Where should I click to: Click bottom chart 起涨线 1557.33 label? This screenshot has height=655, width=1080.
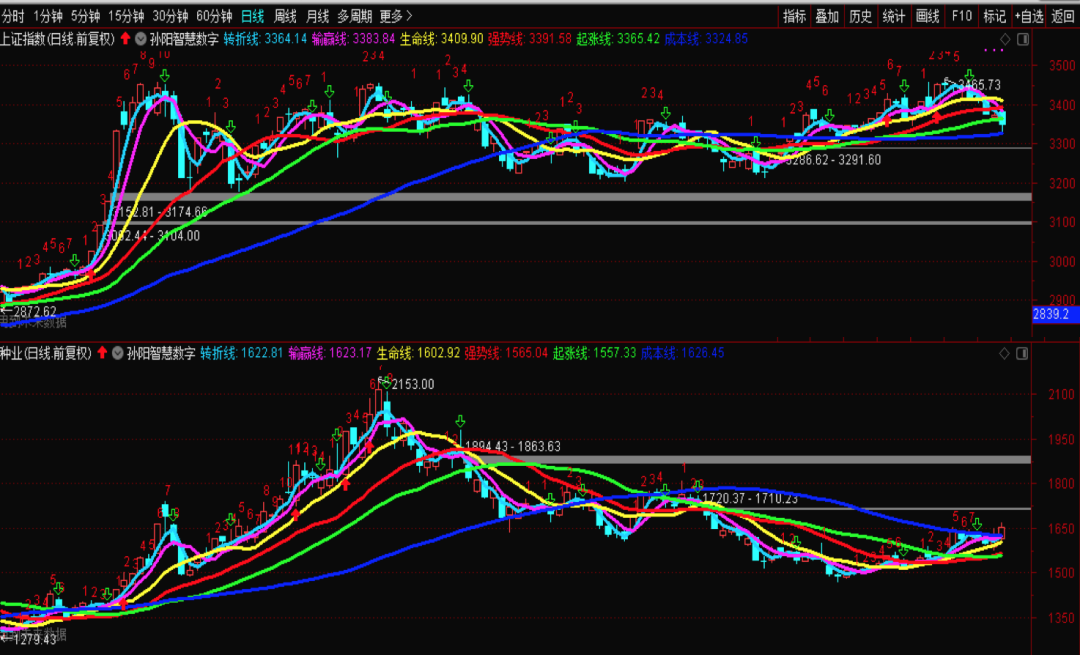click(x=594, y=353)
